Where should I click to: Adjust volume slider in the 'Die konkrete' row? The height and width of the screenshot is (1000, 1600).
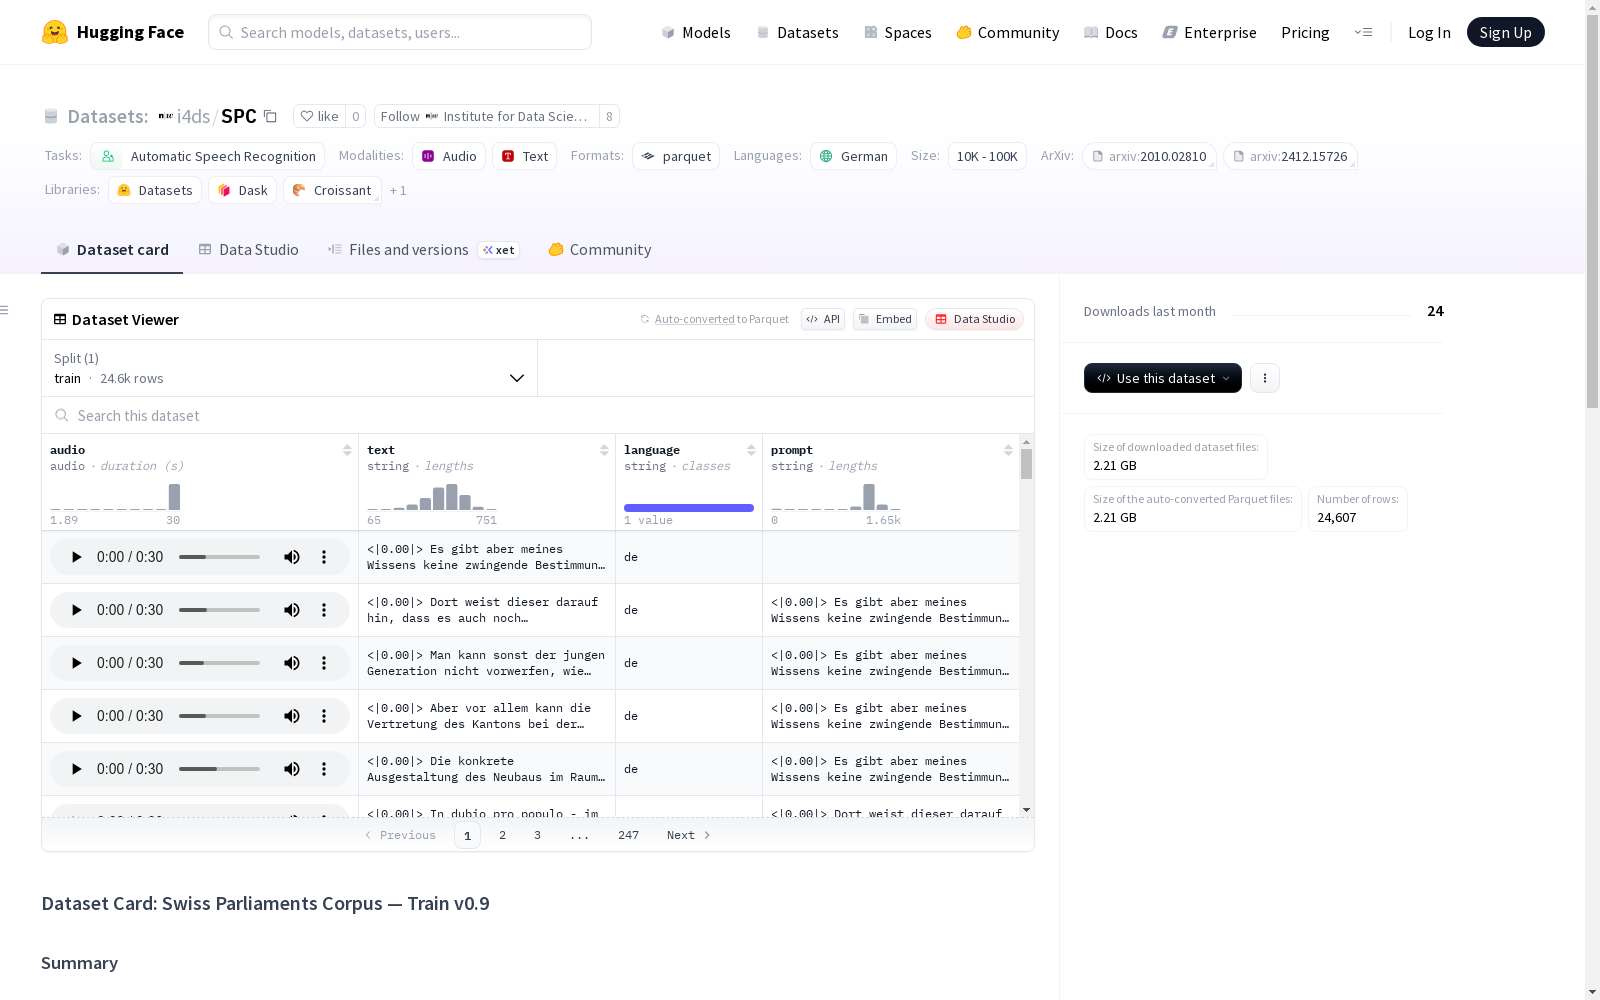pyautogui.click(x=219, y=769)
